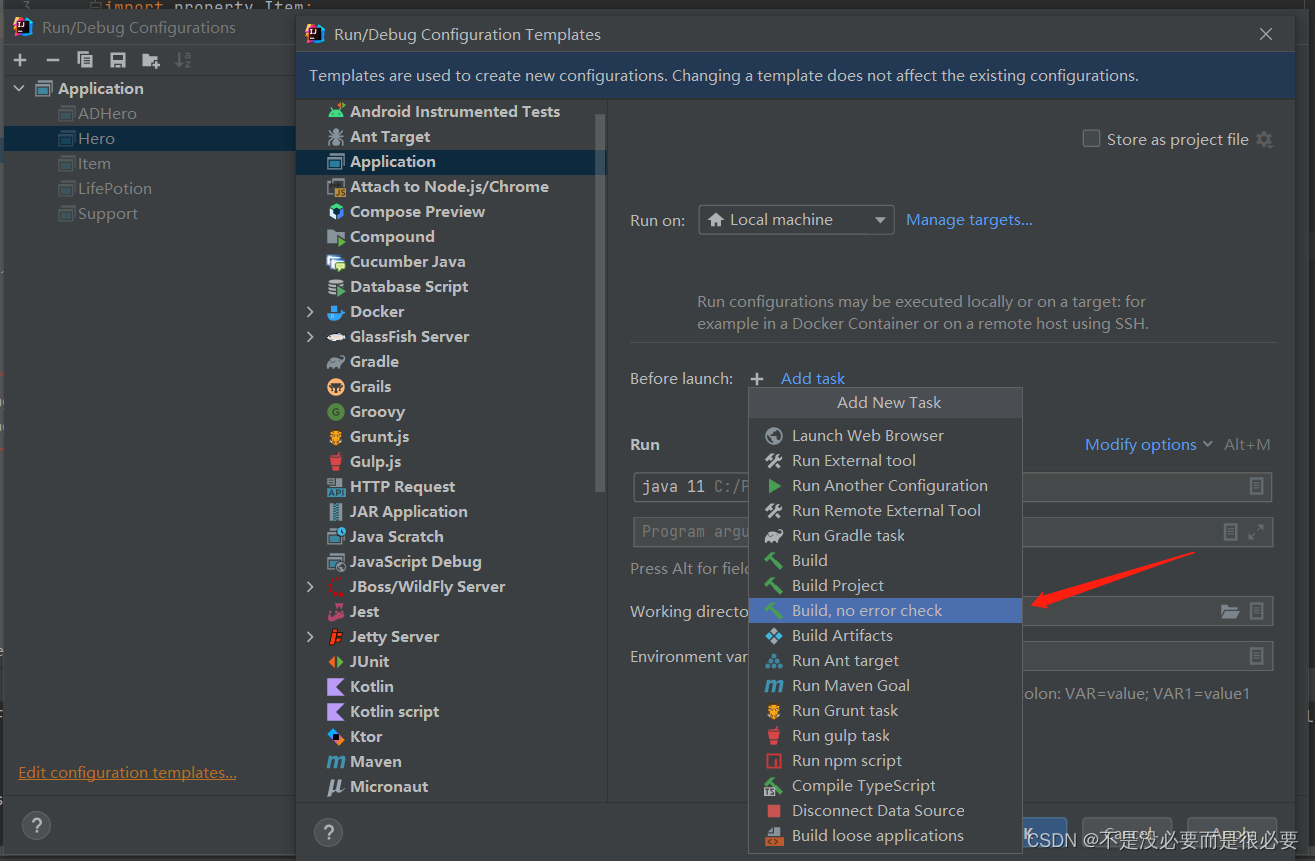Open Edit configuration templates link
The width and height of the screenshot is (1315, 861).
(127, 773)
